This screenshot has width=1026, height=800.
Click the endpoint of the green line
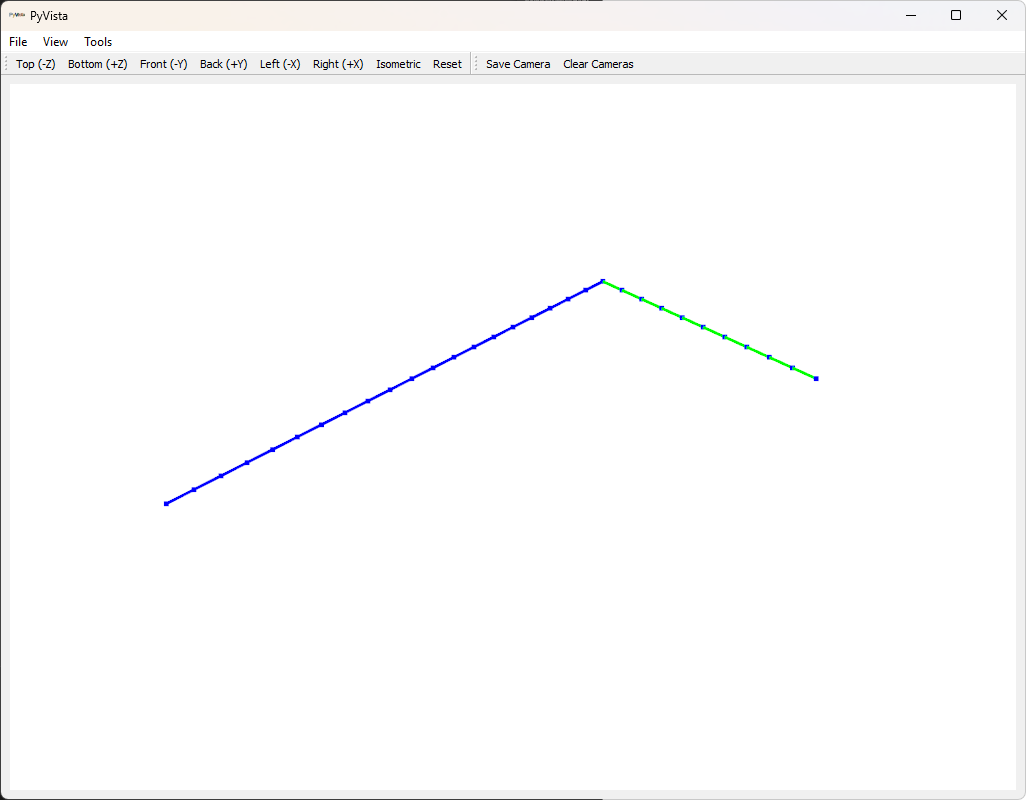pyautogui.click(x=815, y=378)
